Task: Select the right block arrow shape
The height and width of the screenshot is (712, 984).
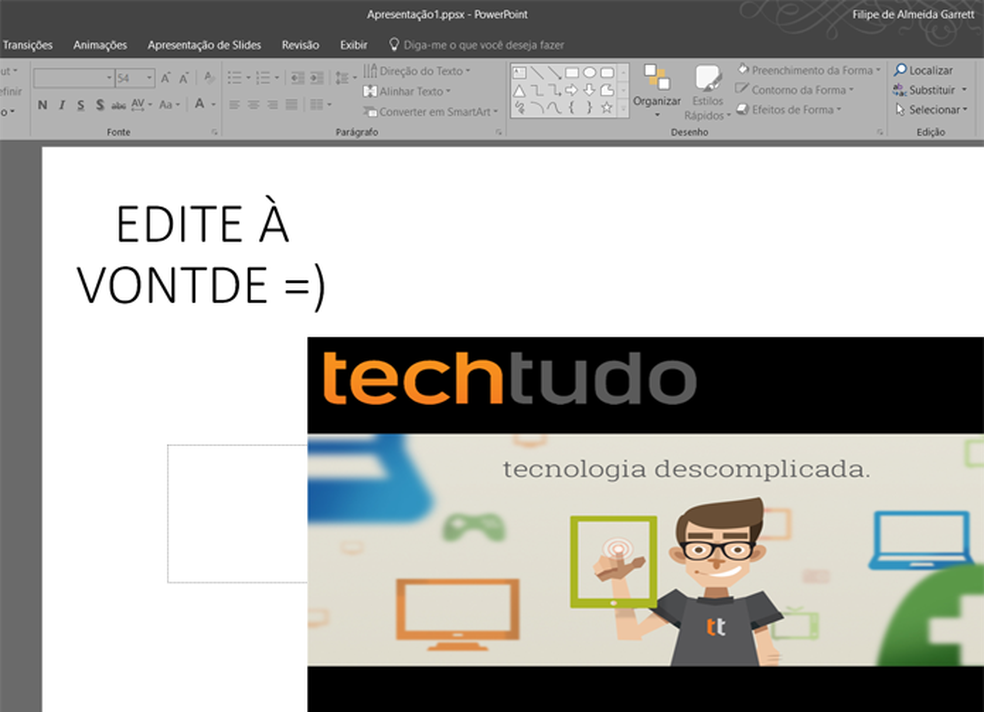Action: click(572, 90)
